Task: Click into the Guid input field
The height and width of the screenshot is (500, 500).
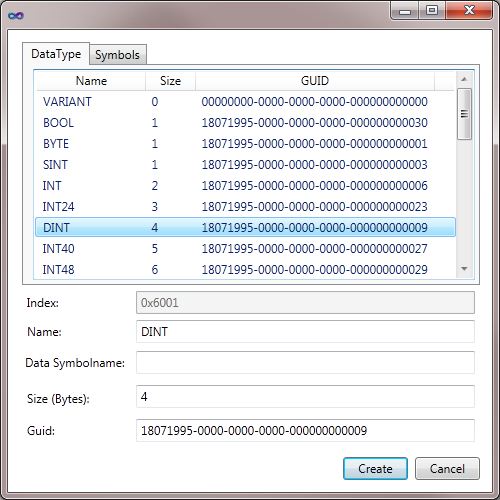Action: (x=305, y=431)
